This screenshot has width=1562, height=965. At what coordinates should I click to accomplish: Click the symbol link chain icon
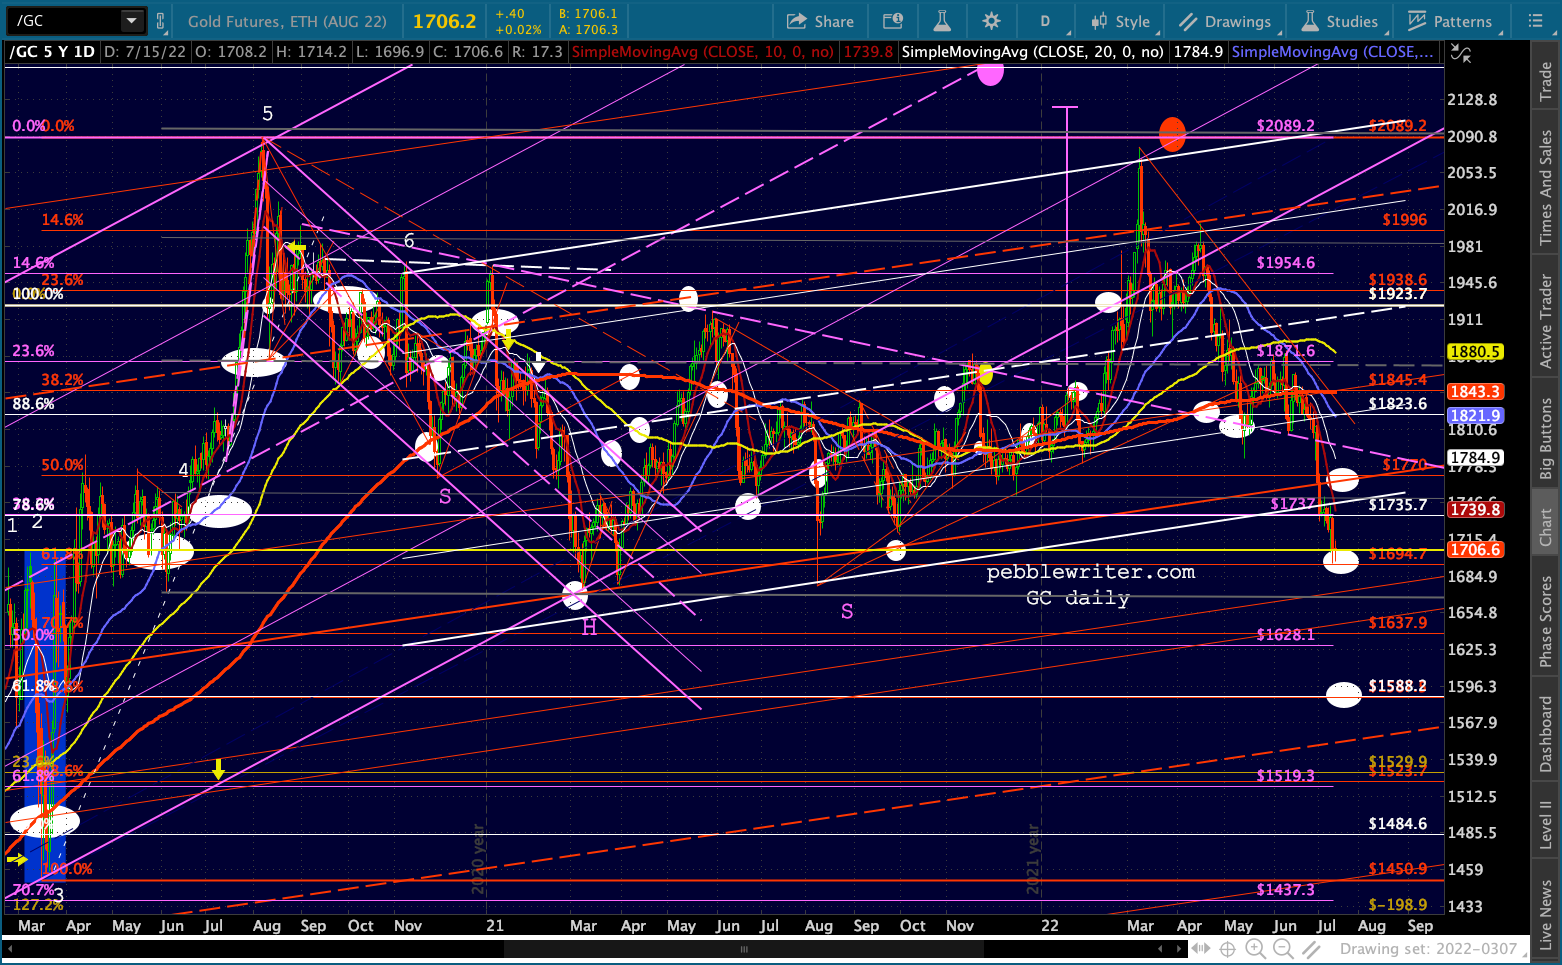[x=161, y=21]
